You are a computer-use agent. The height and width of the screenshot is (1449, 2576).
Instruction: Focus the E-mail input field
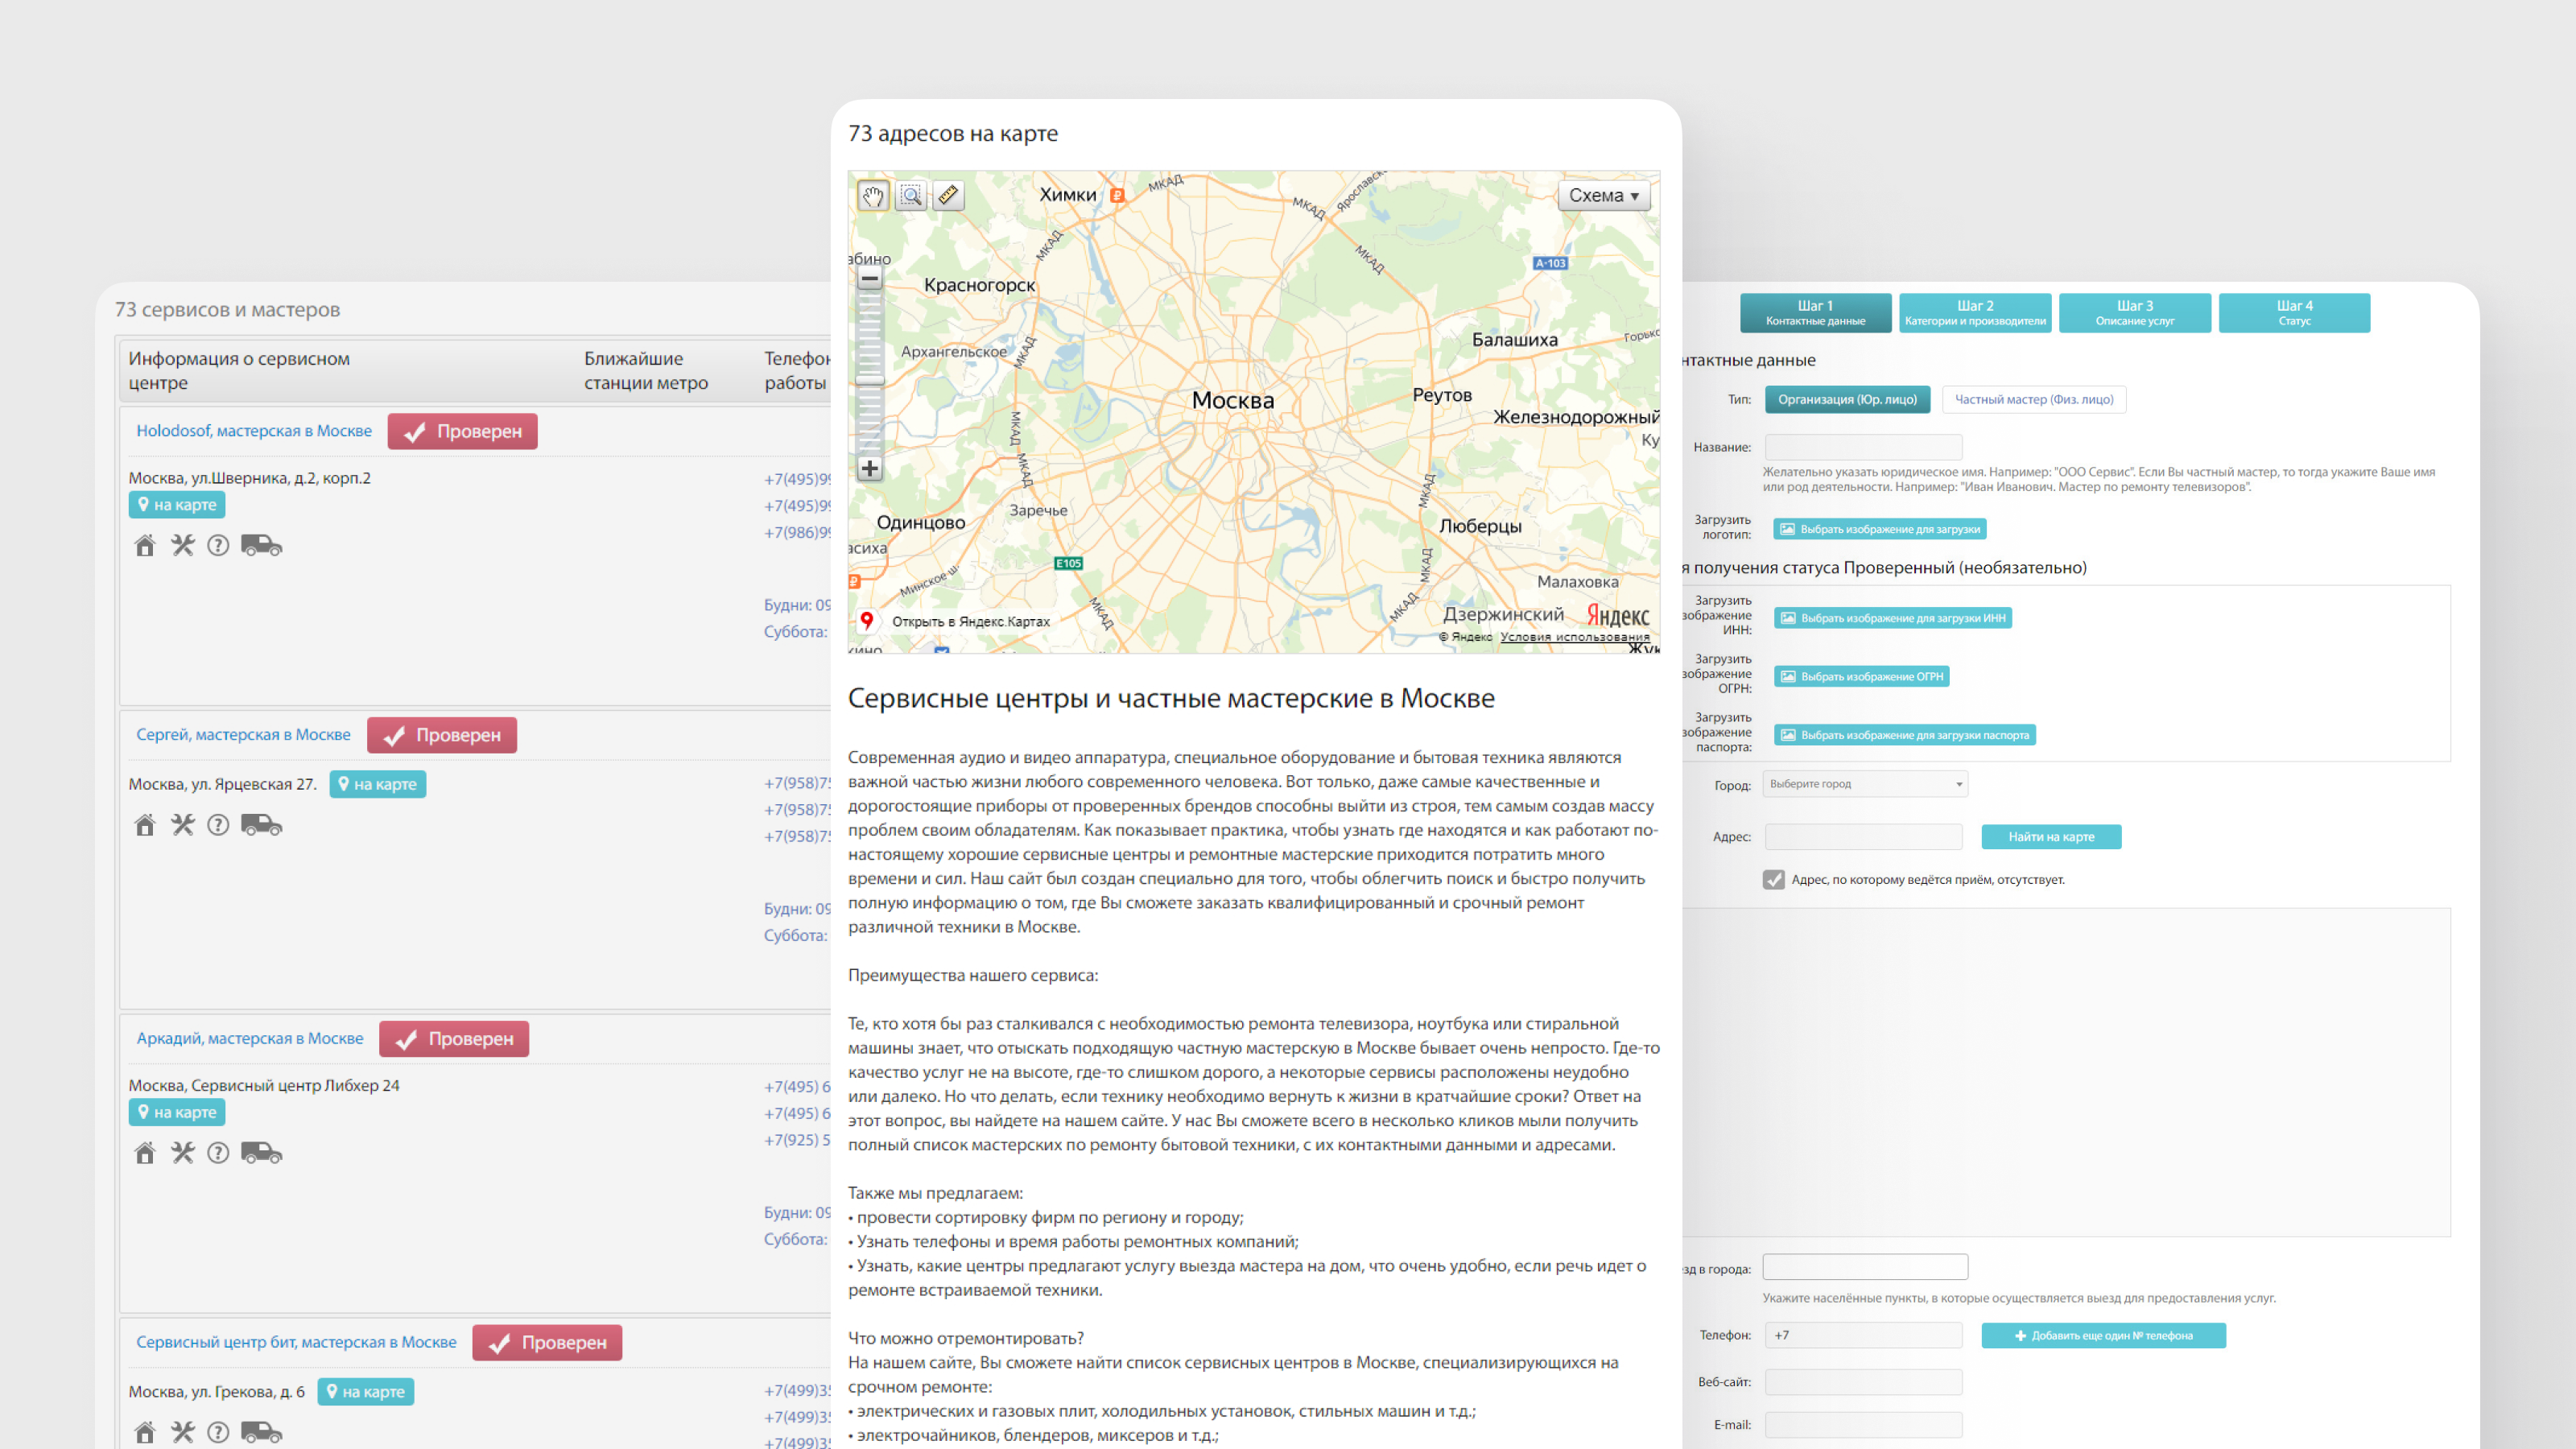[1863, 1425]
